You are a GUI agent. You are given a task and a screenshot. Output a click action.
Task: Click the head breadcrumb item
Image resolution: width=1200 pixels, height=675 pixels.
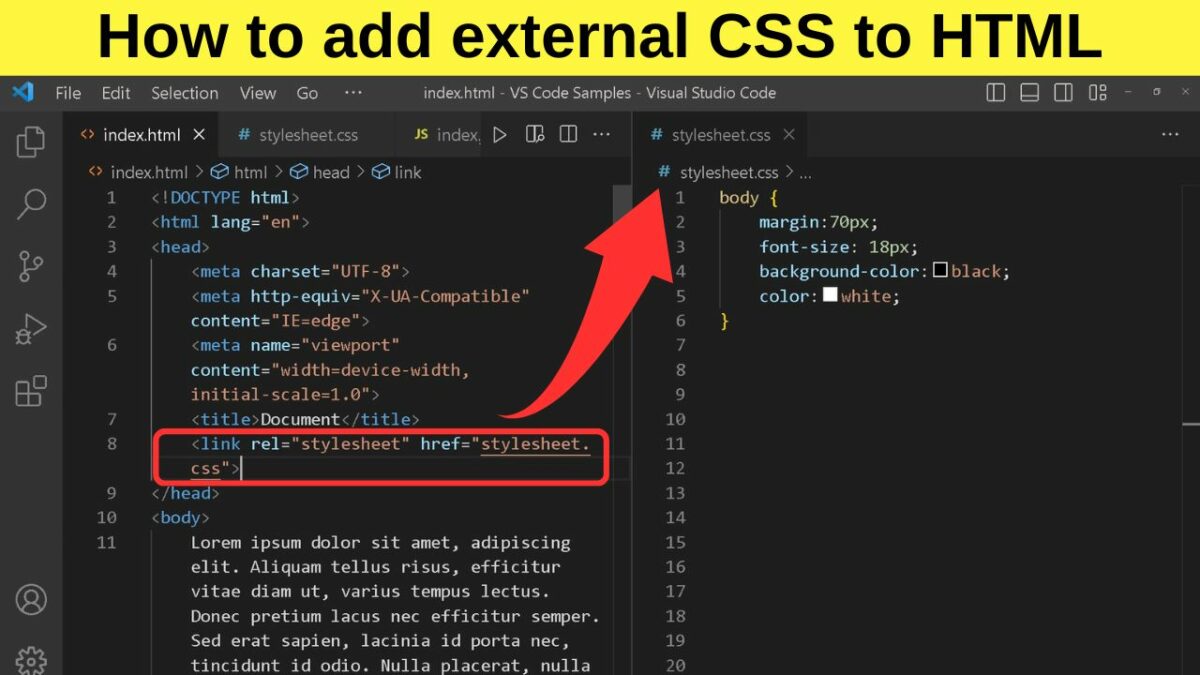pos(330,172)
